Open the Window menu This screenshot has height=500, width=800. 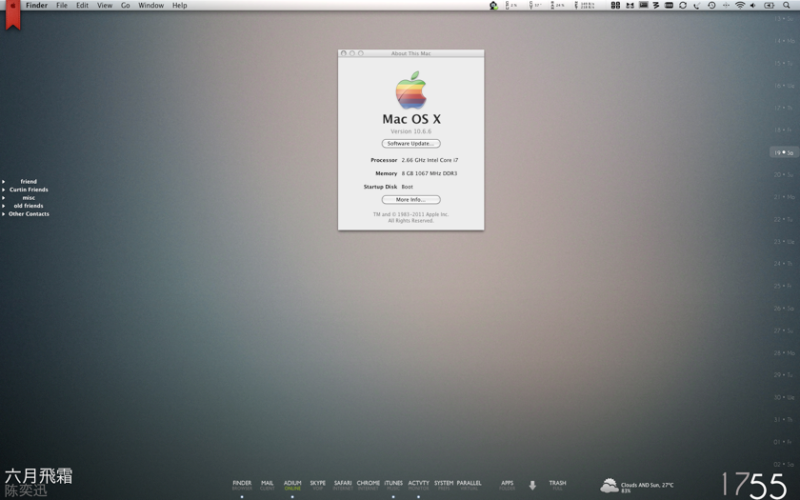pyautogui.click(x=151, y=5)
